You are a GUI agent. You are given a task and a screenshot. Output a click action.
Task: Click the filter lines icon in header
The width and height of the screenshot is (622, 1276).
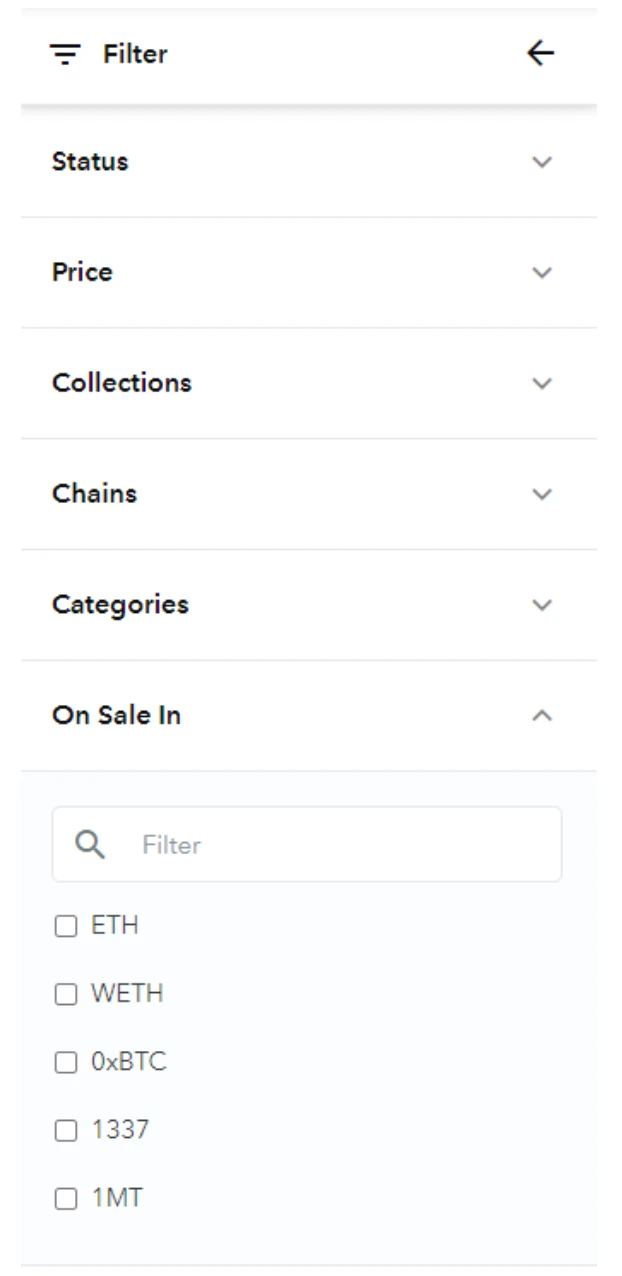[65, 54]
